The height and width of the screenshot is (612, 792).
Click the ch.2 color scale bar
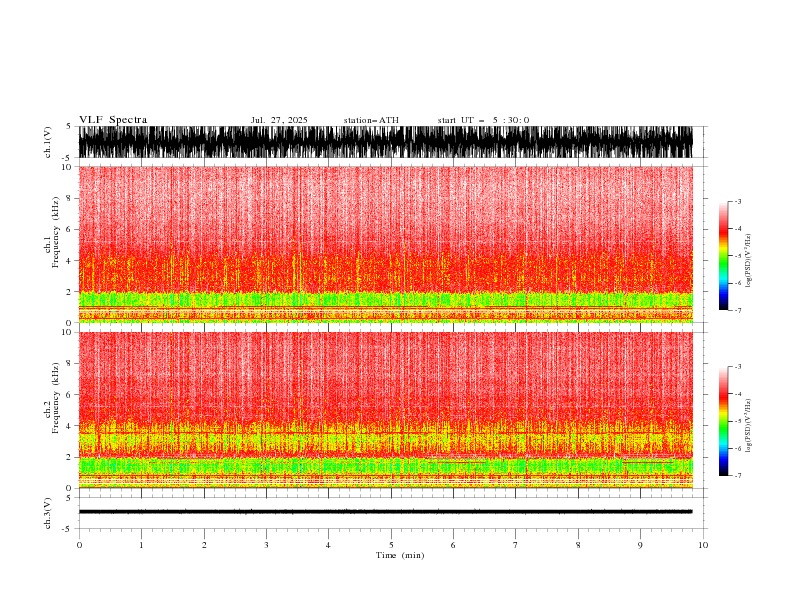(x=723, y=421)
